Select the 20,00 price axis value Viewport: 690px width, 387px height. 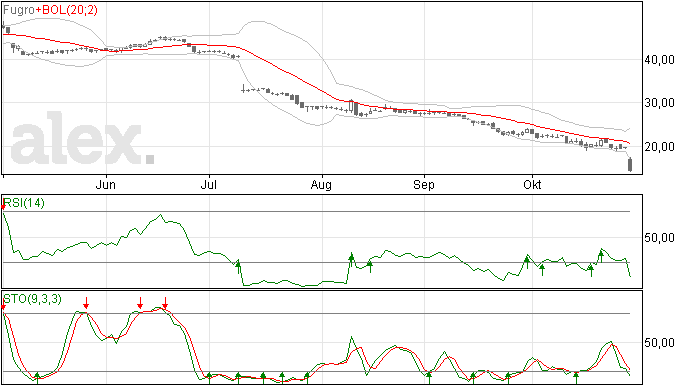(660, 147)
